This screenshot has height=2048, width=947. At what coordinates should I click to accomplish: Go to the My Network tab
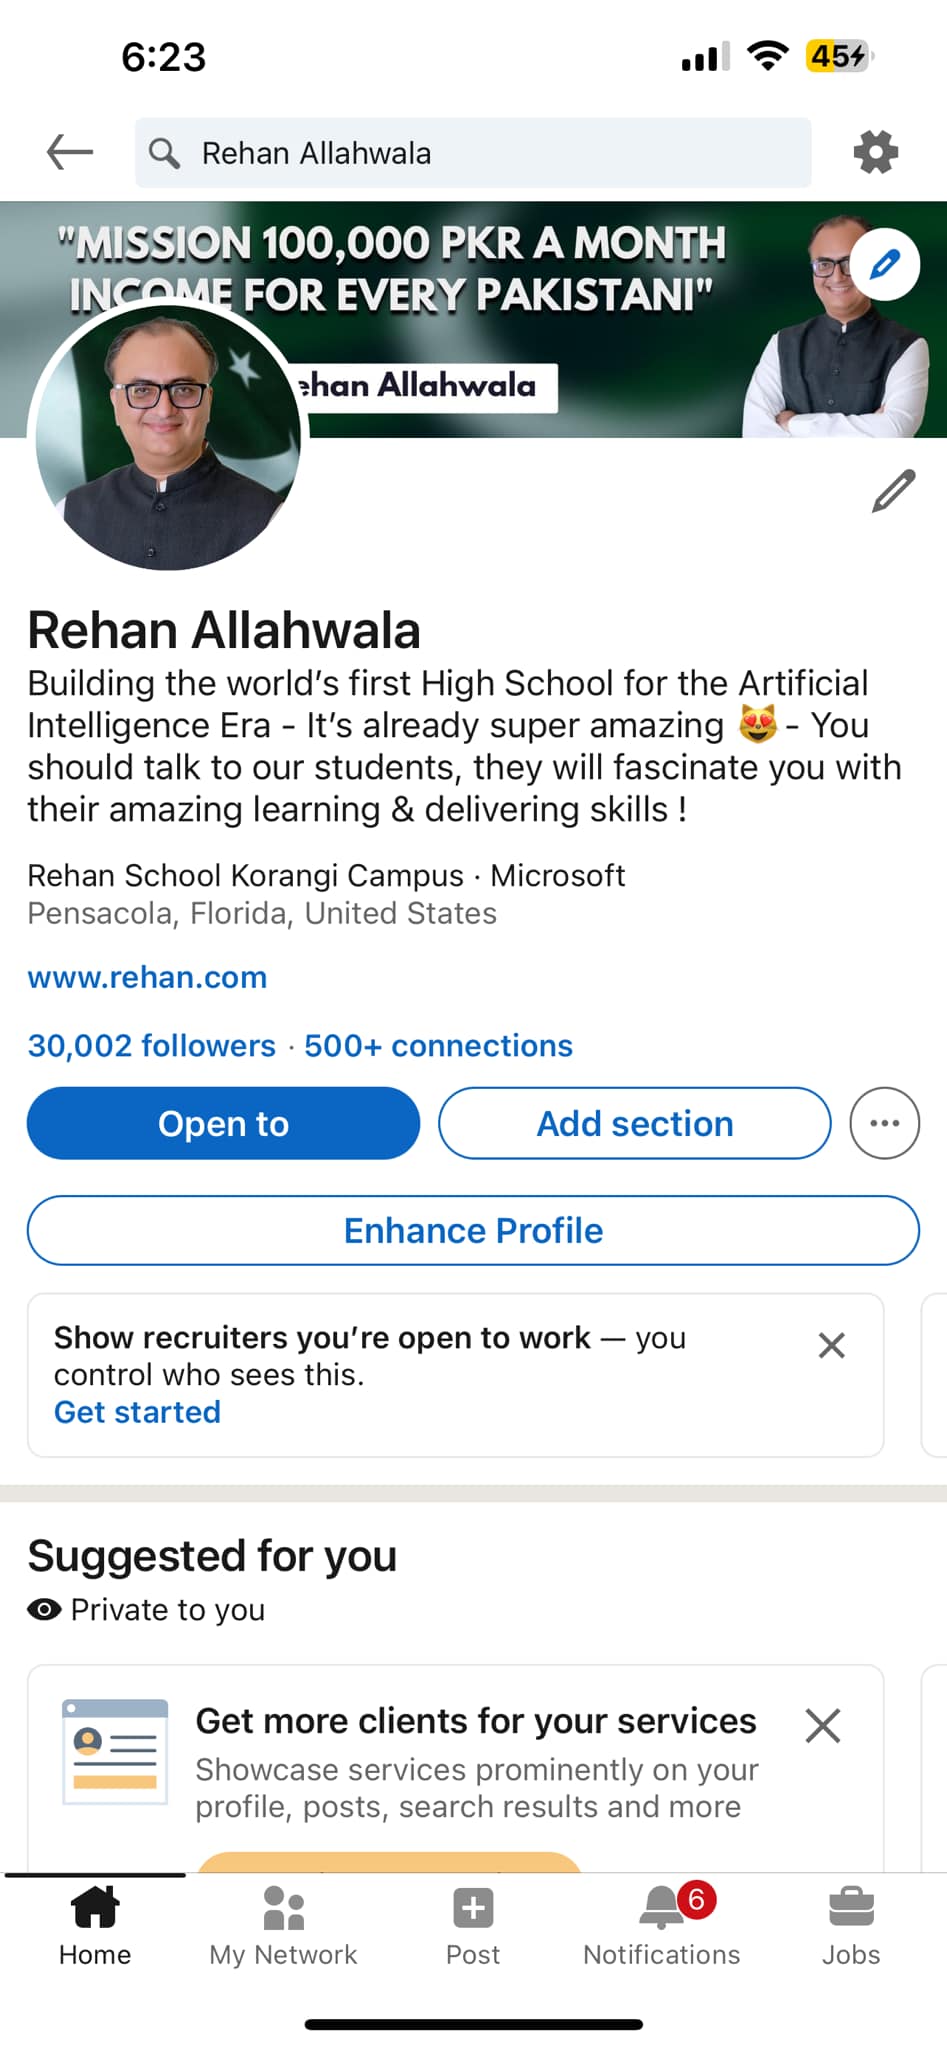283,1925
